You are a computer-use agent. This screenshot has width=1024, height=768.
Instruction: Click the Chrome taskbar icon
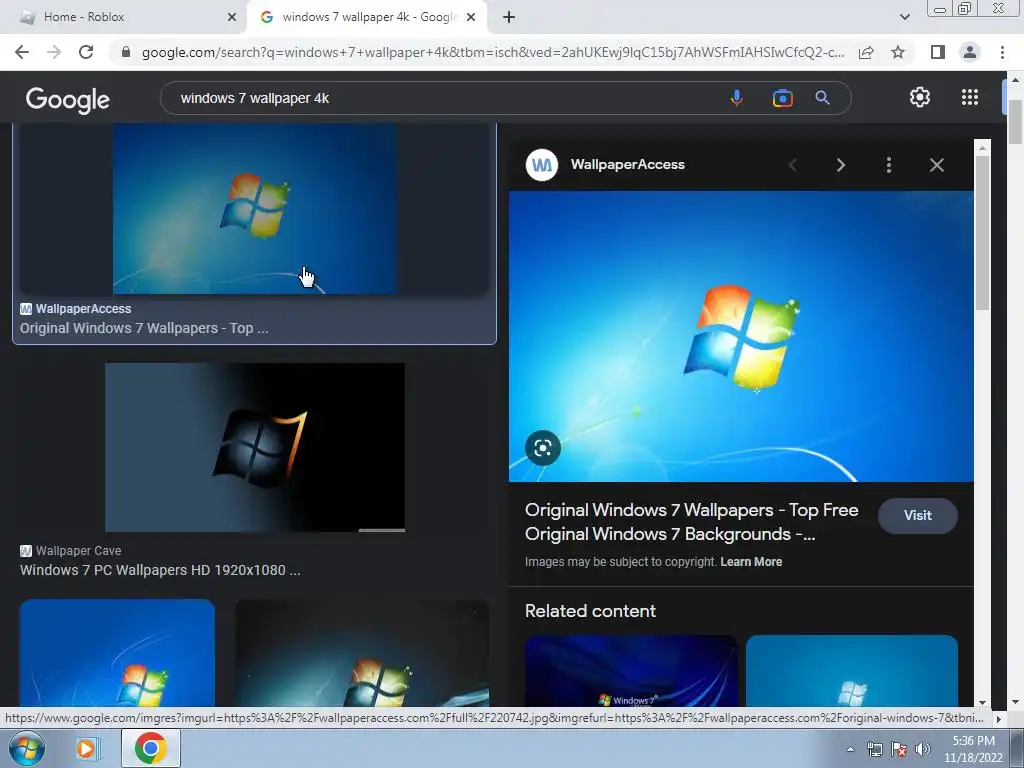pyautogui.click(x=150, y=748)
